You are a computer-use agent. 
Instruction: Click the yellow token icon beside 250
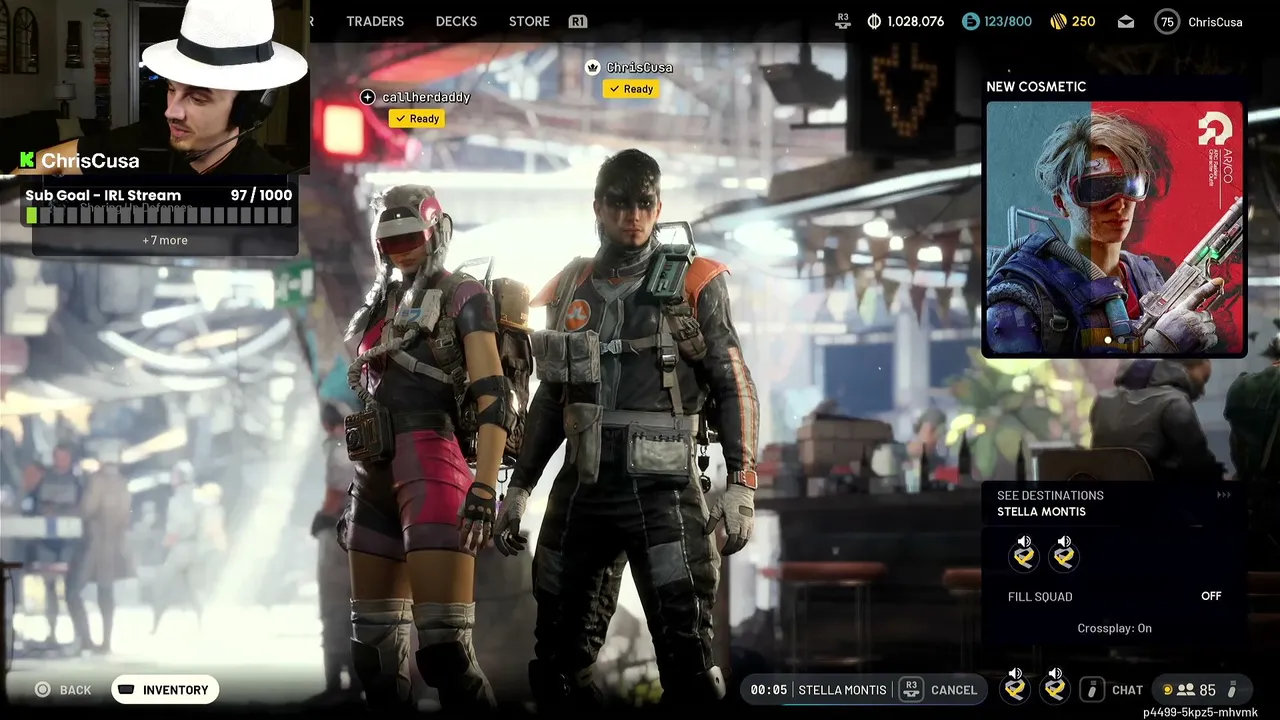(1058, 21)
